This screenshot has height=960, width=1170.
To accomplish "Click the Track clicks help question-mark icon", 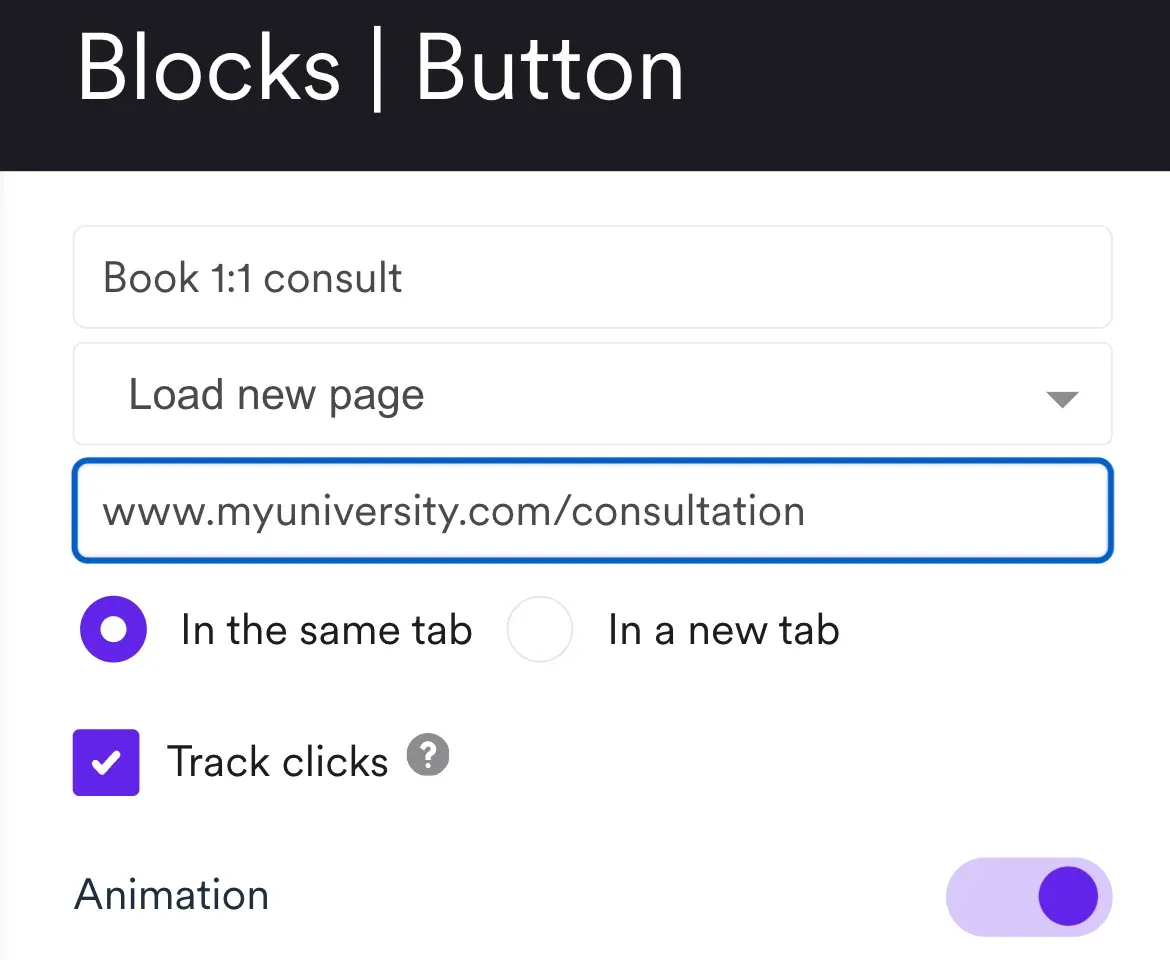I will [428, 755].
